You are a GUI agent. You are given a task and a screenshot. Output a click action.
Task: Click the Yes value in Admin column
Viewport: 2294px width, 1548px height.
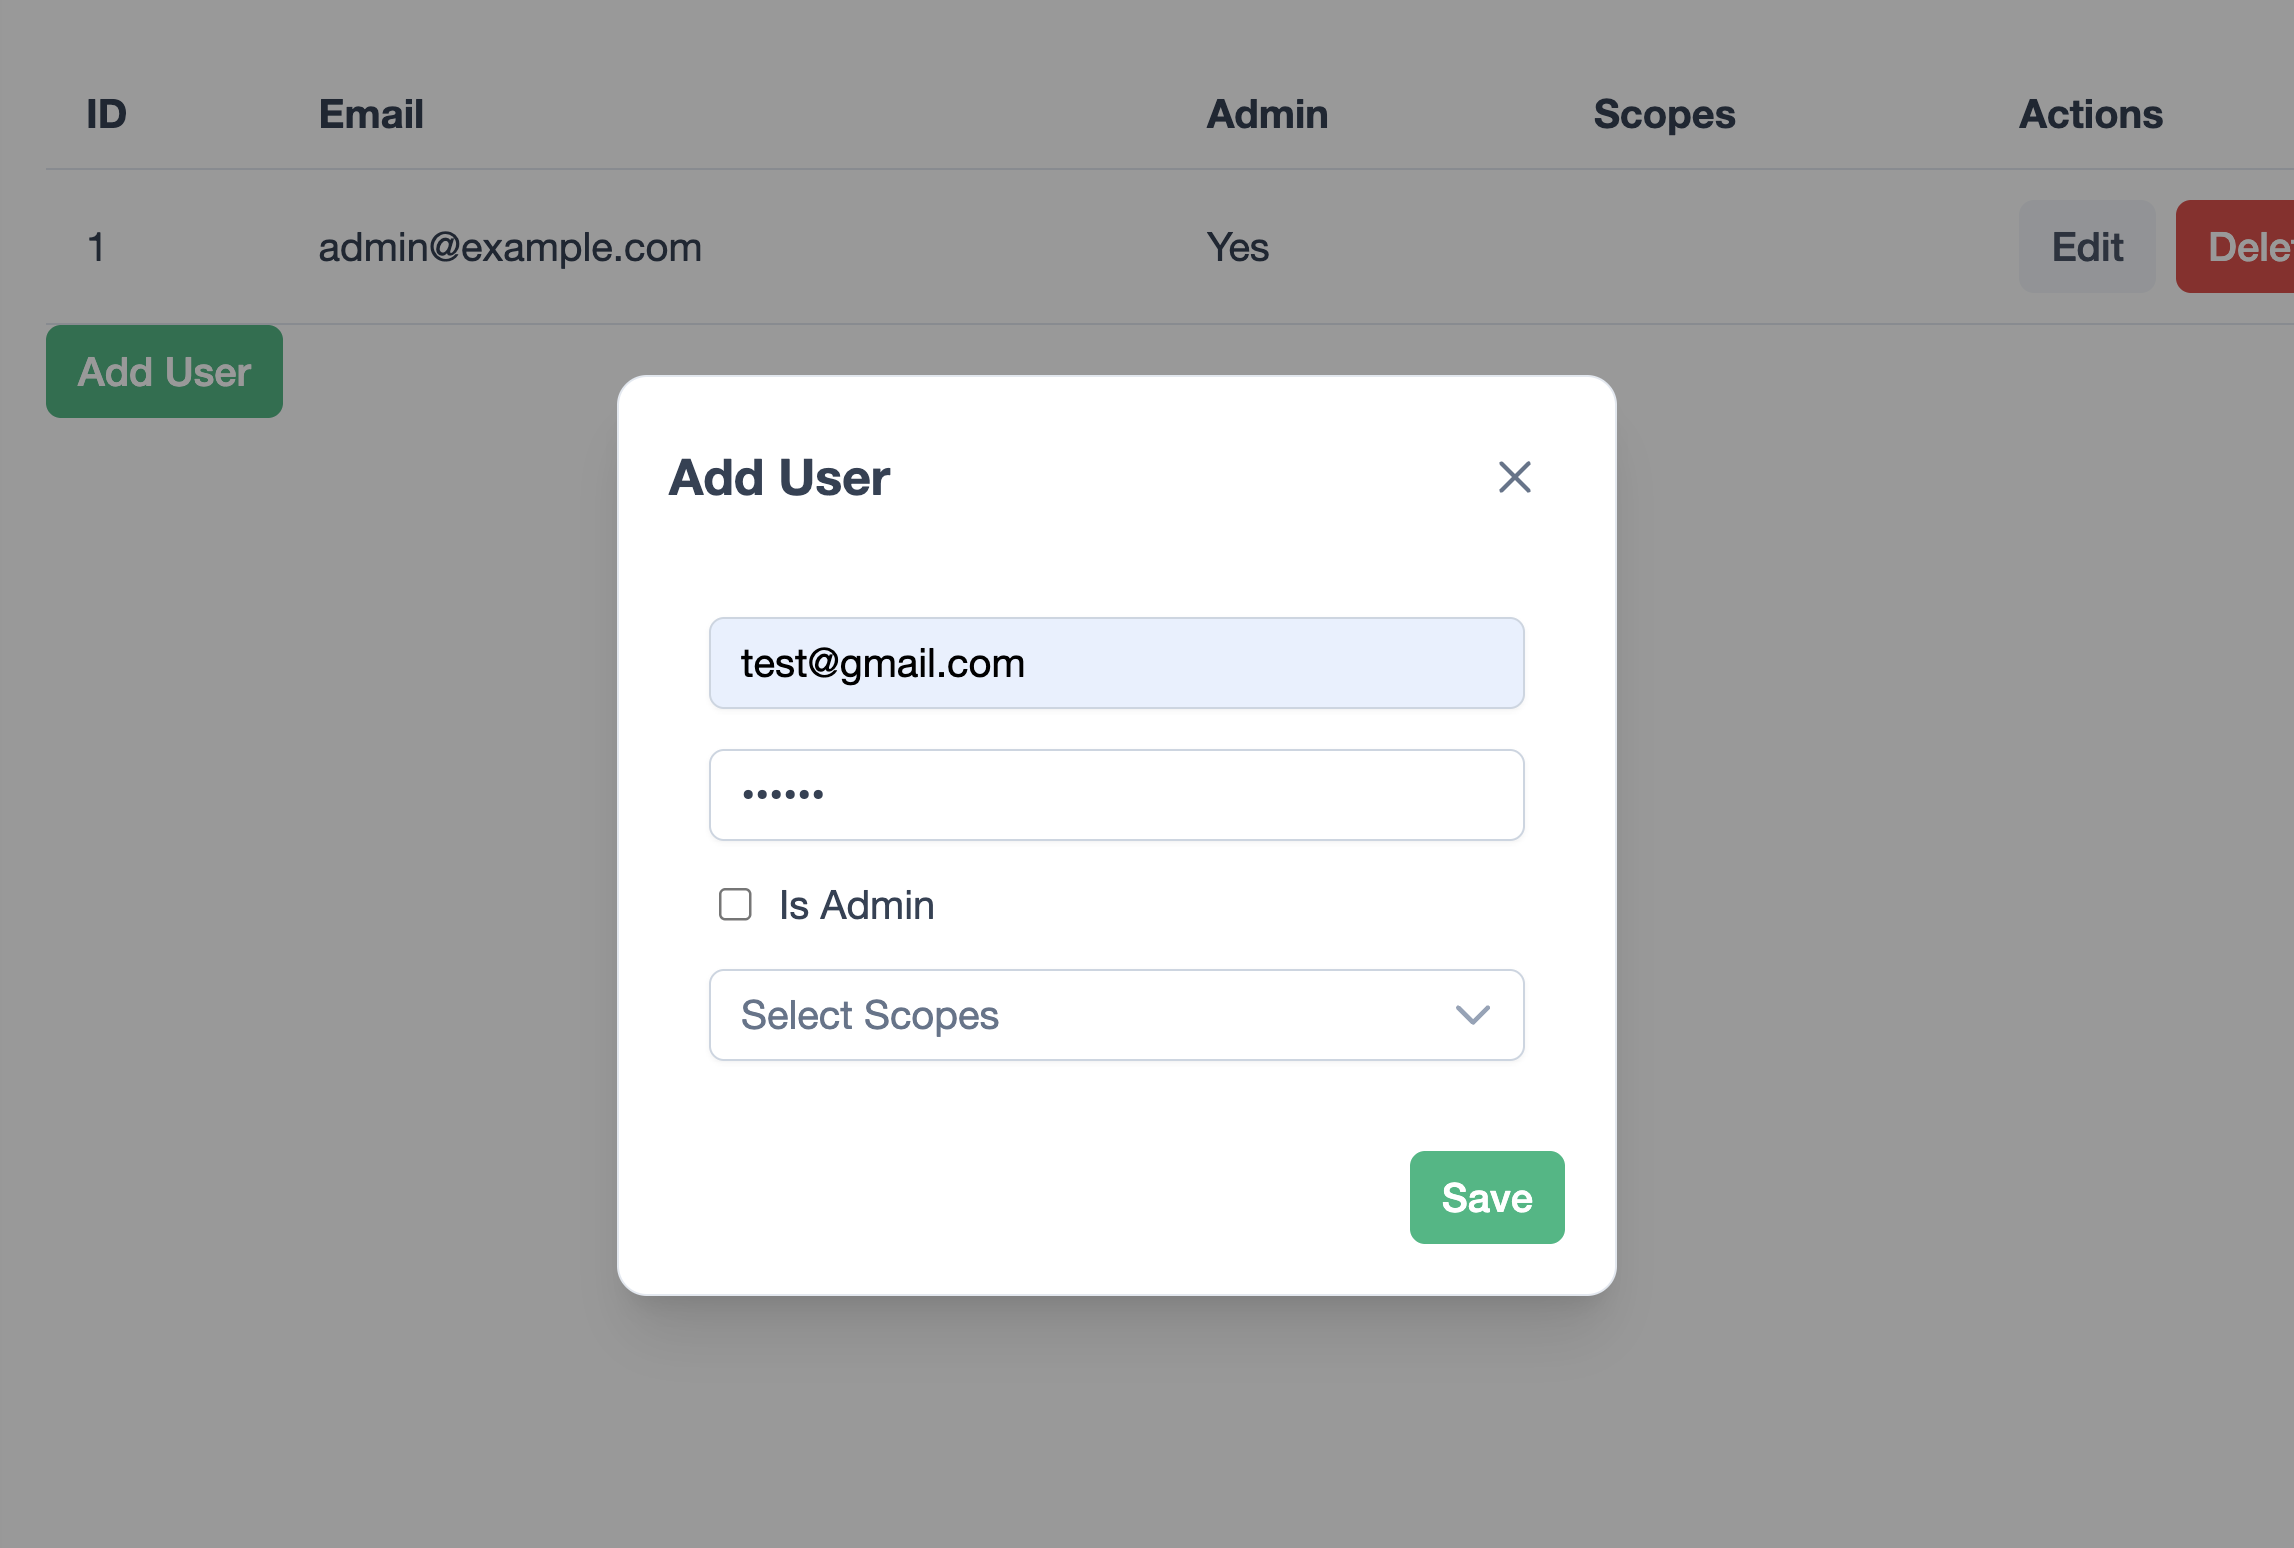tap(1238, 247)
